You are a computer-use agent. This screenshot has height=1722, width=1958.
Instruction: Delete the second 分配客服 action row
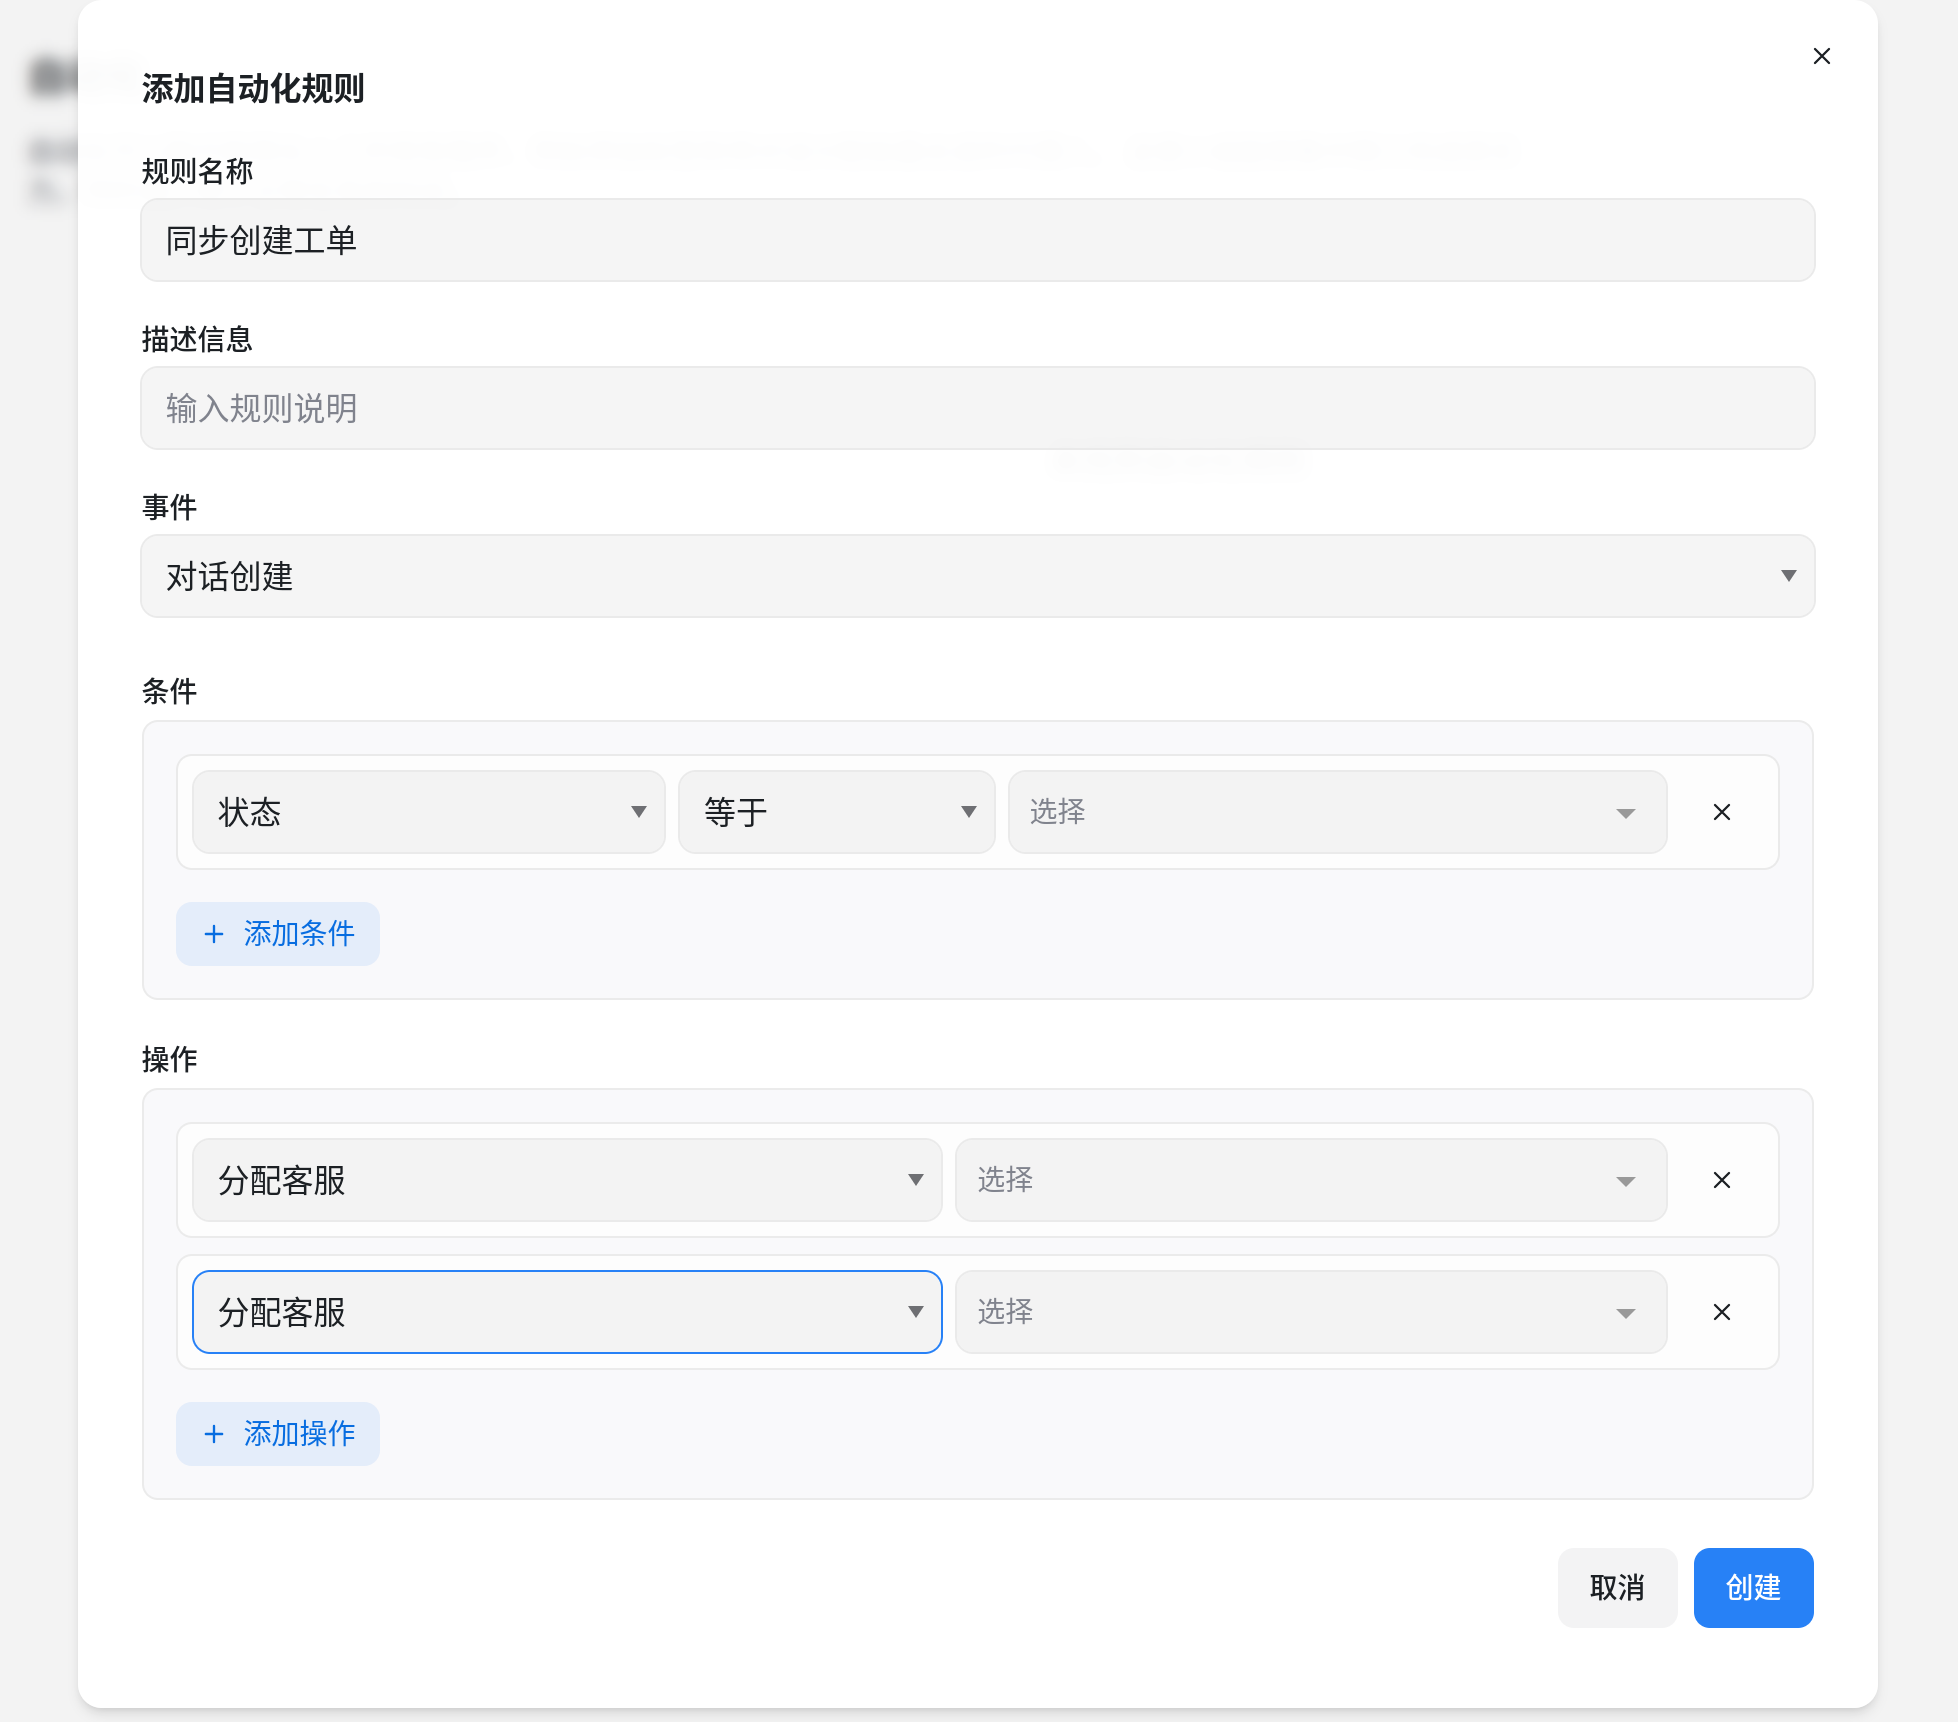[1721, 1312]
